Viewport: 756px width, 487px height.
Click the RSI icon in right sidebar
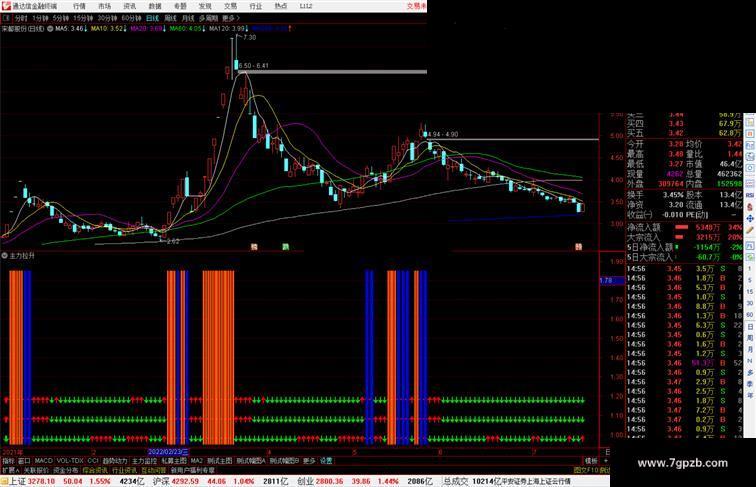point(750,195)
